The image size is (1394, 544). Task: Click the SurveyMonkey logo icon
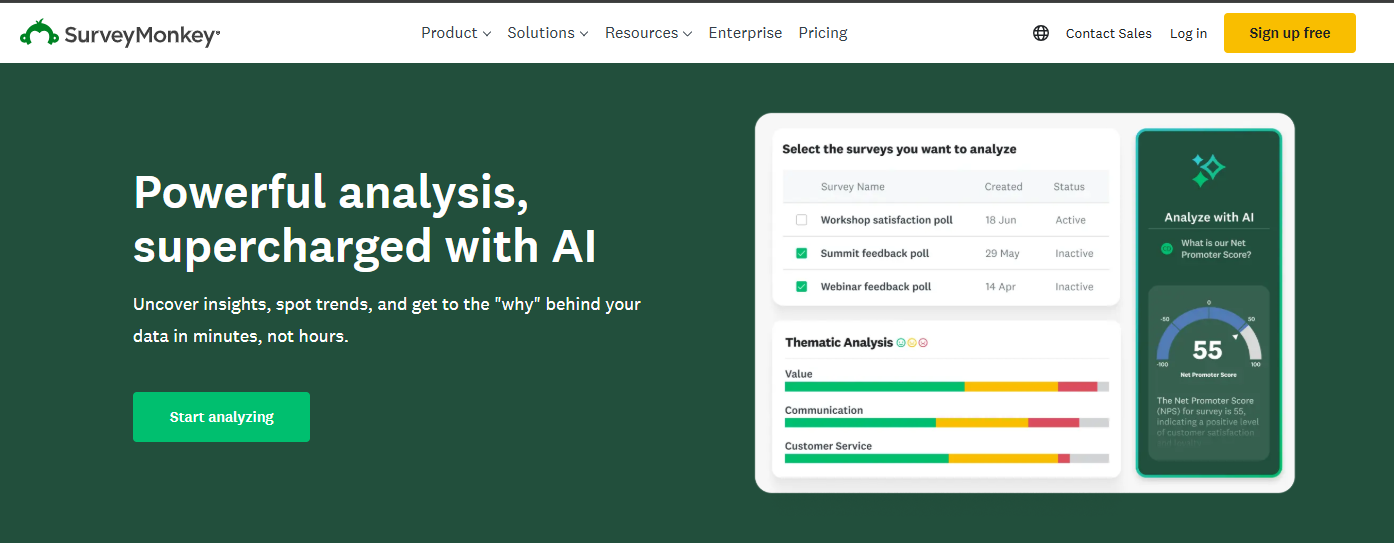40,33
